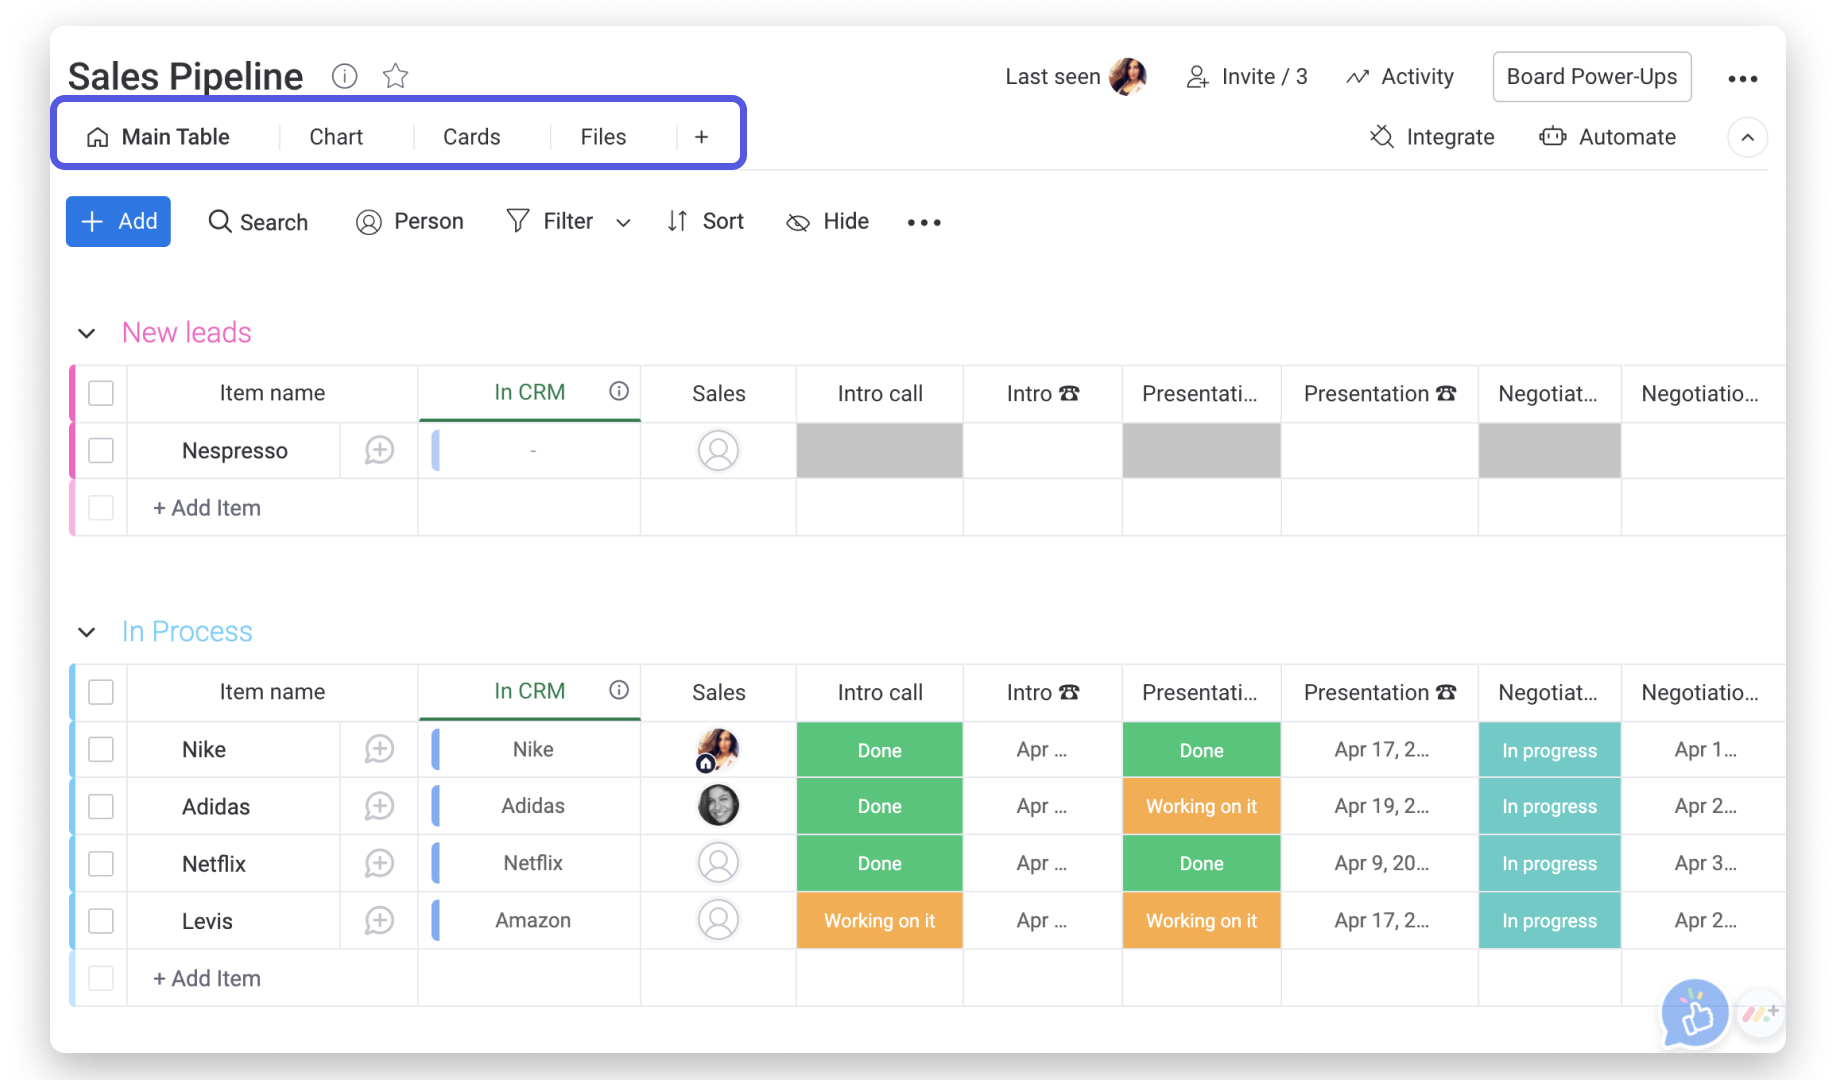Click the Filter button
This screenshot has height=1080, width=1836.
550,221
